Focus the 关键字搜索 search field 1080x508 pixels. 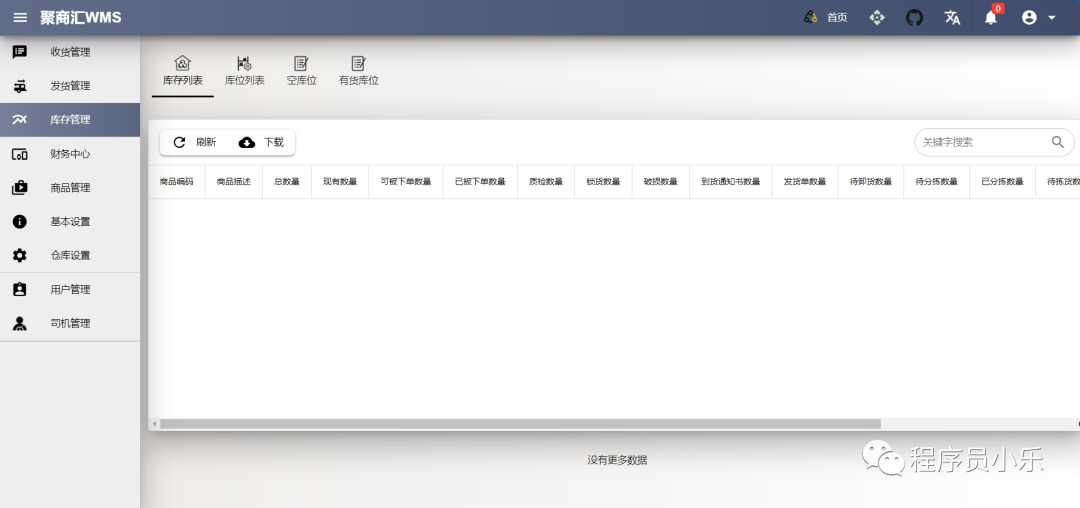pyautogui.click(x=980, y=142)
